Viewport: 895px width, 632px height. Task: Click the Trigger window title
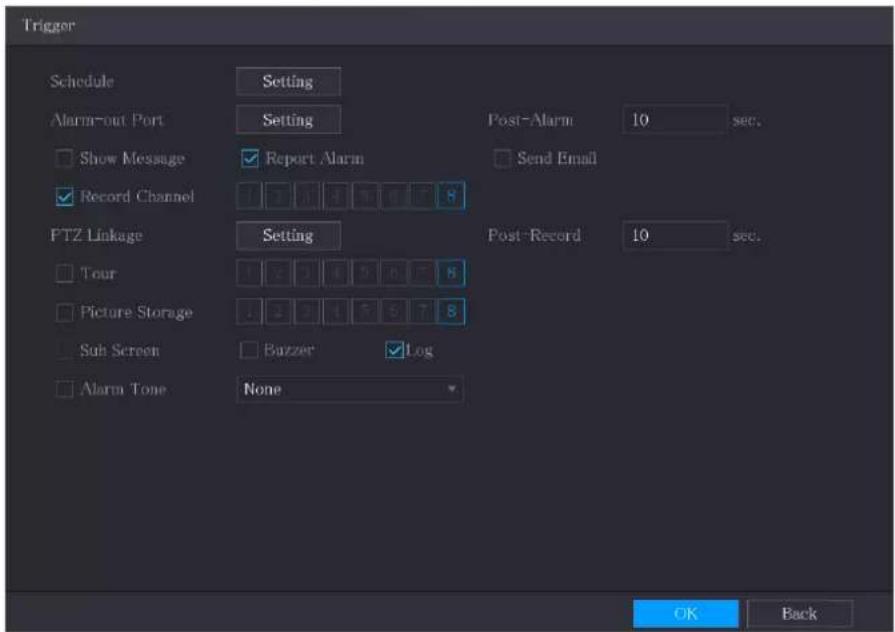click(49, 26)
